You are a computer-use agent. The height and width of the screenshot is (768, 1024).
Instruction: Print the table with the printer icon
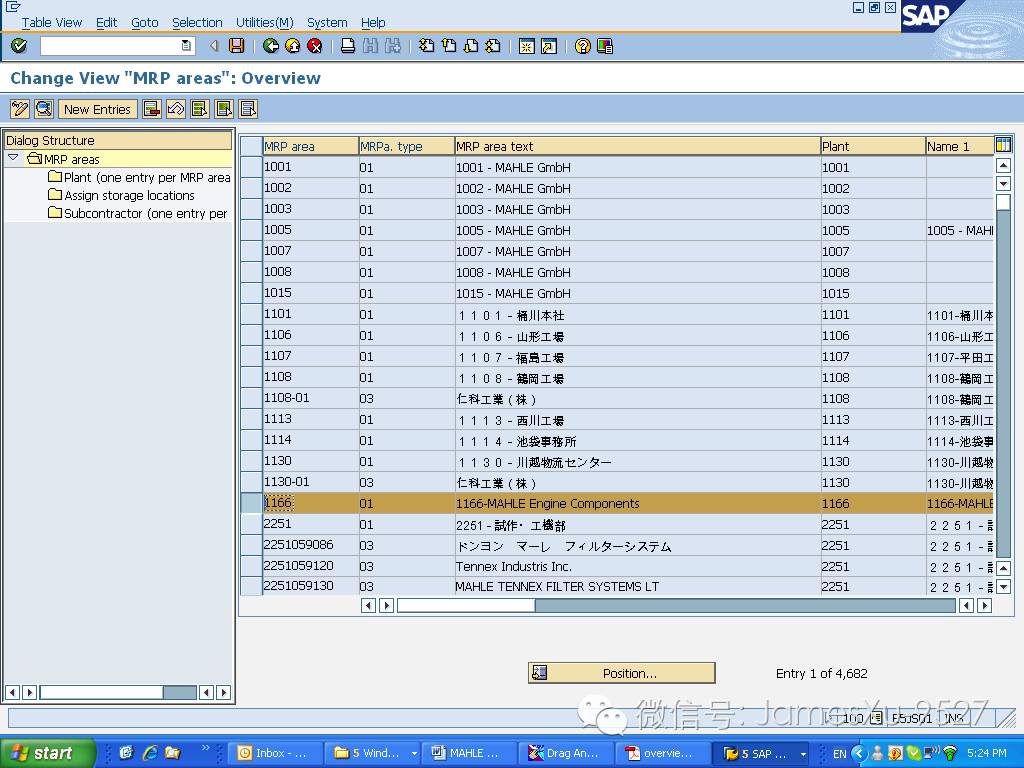tap(348, 46)
